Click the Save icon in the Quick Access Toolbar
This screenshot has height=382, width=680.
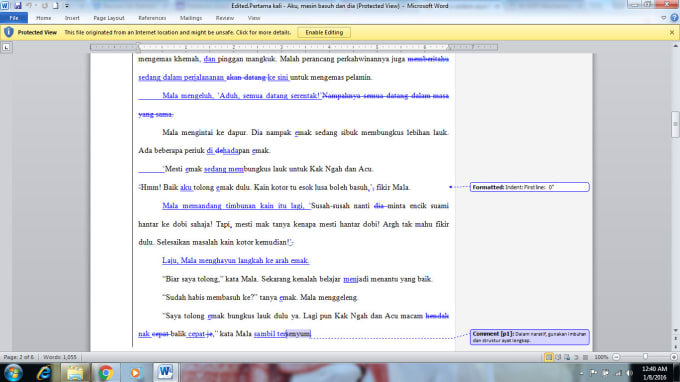(18, 6)
